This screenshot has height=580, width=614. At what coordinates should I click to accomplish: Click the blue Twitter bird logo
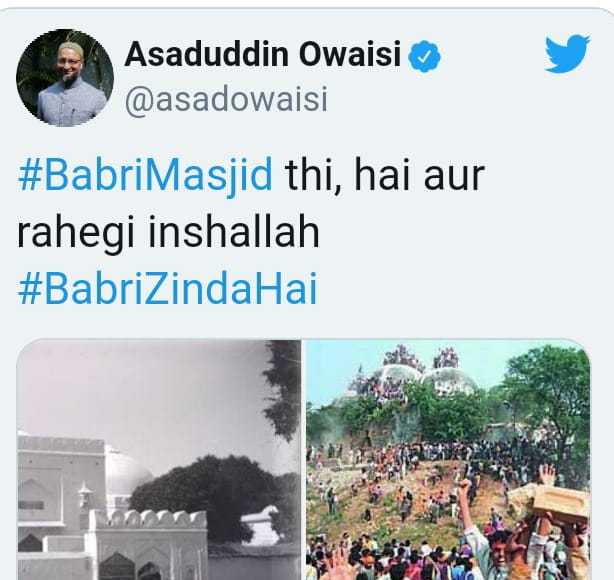coord(567,54)
